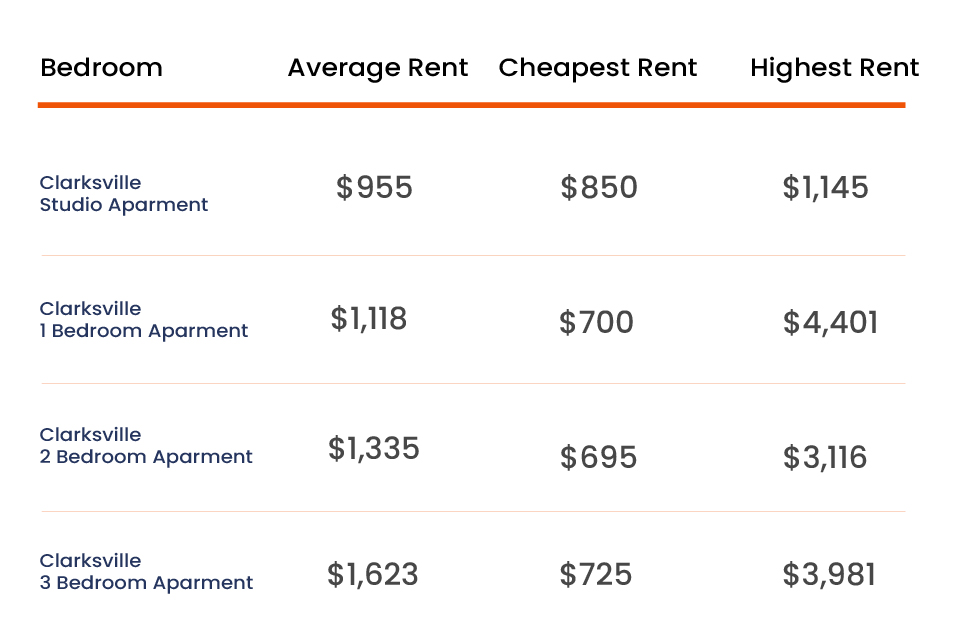Click the $3,981 highest rent value
The image size is (968, 640).
tap(829, 574)
